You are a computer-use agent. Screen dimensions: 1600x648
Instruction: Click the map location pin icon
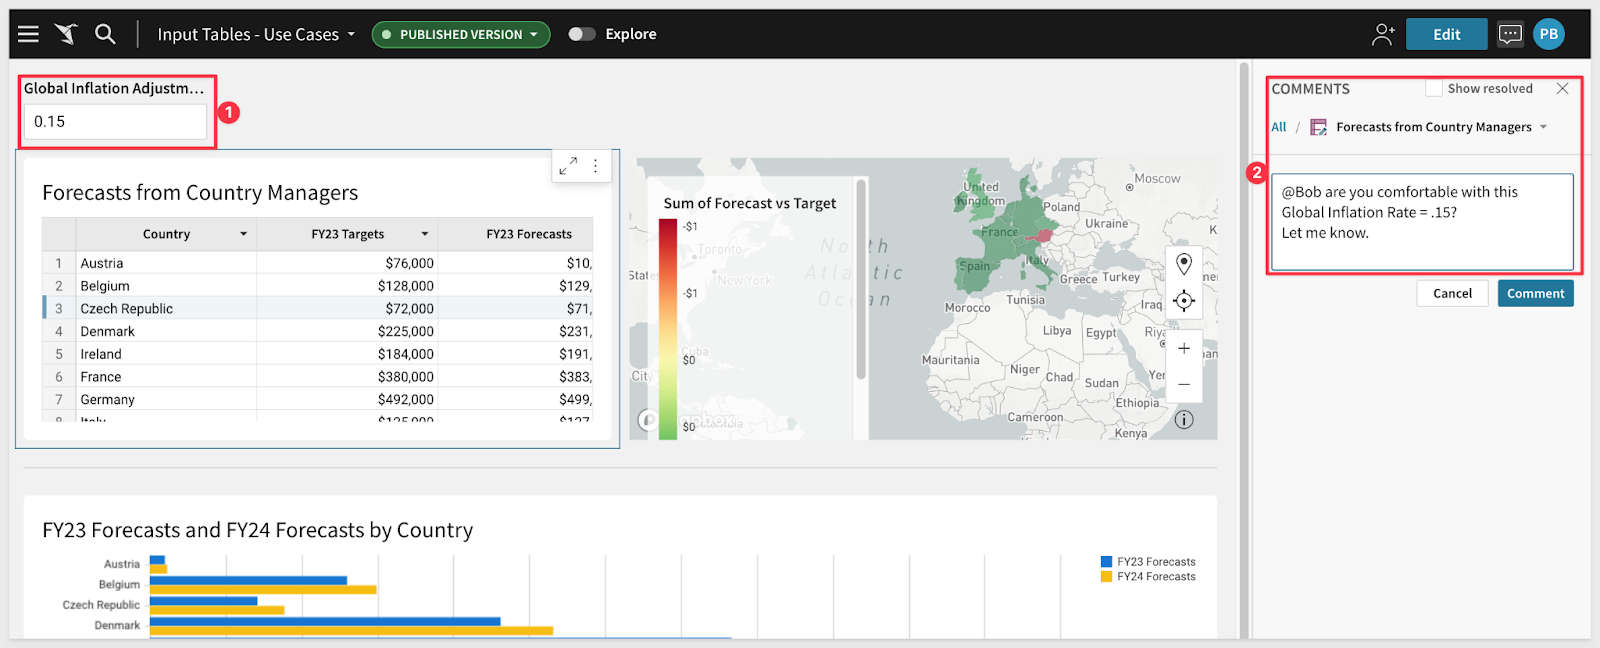[1184, 264]
